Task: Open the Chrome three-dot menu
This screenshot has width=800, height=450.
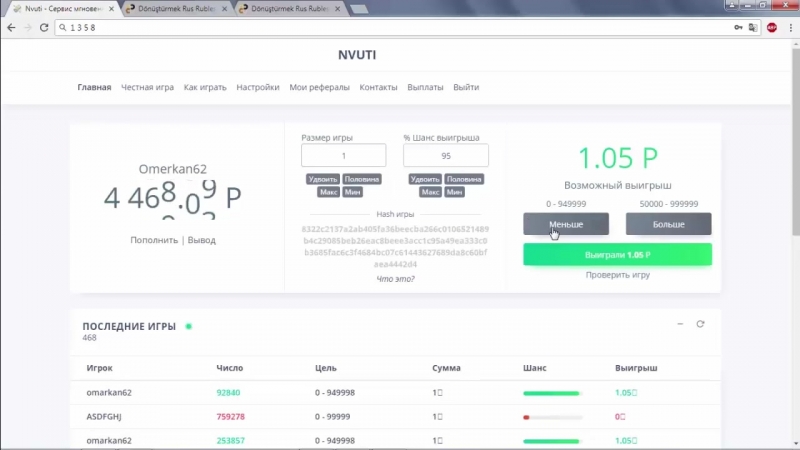Action: point(791,28)
